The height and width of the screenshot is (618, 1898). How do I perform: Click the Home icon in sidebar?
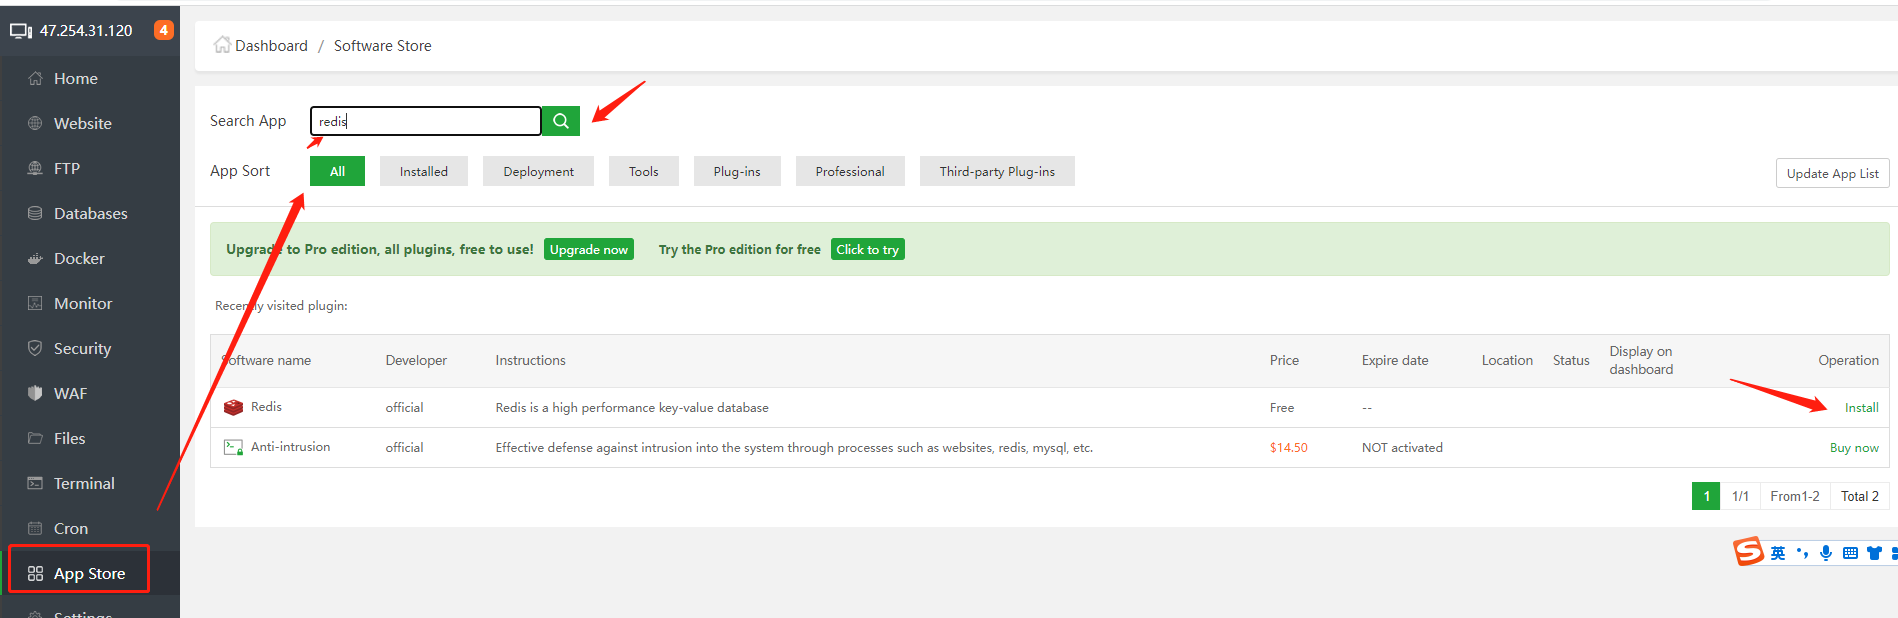(x=35, y=78)
